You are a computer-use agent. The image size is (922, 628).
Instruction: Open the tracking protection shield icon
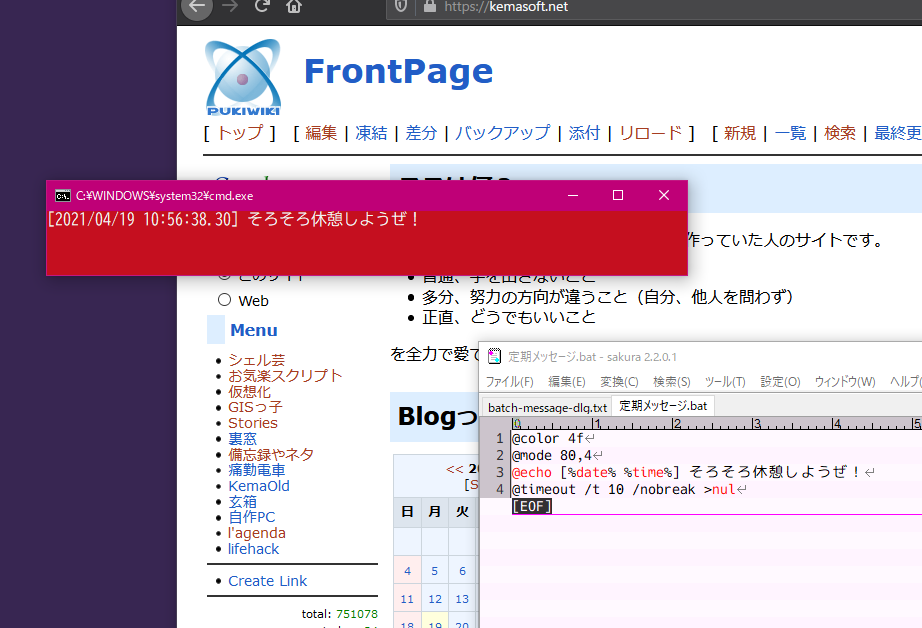[x=401, y=6]
